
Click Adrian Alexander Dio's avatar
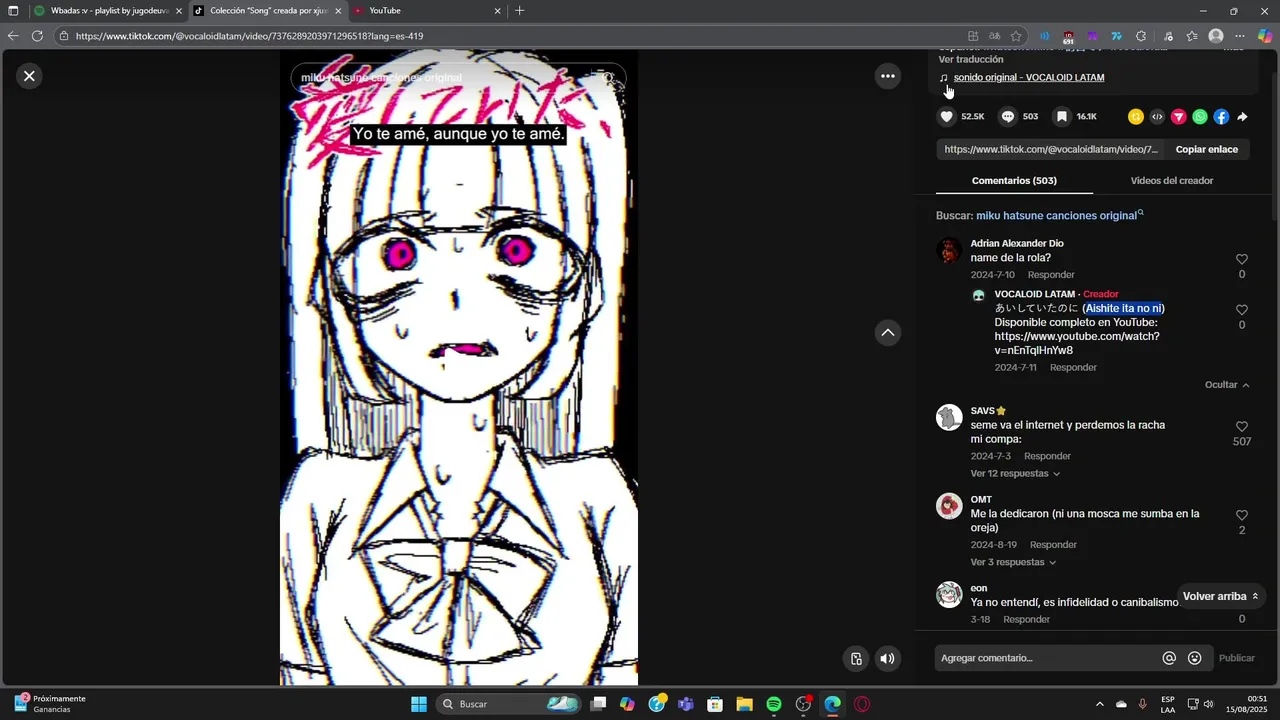(949, 250)
